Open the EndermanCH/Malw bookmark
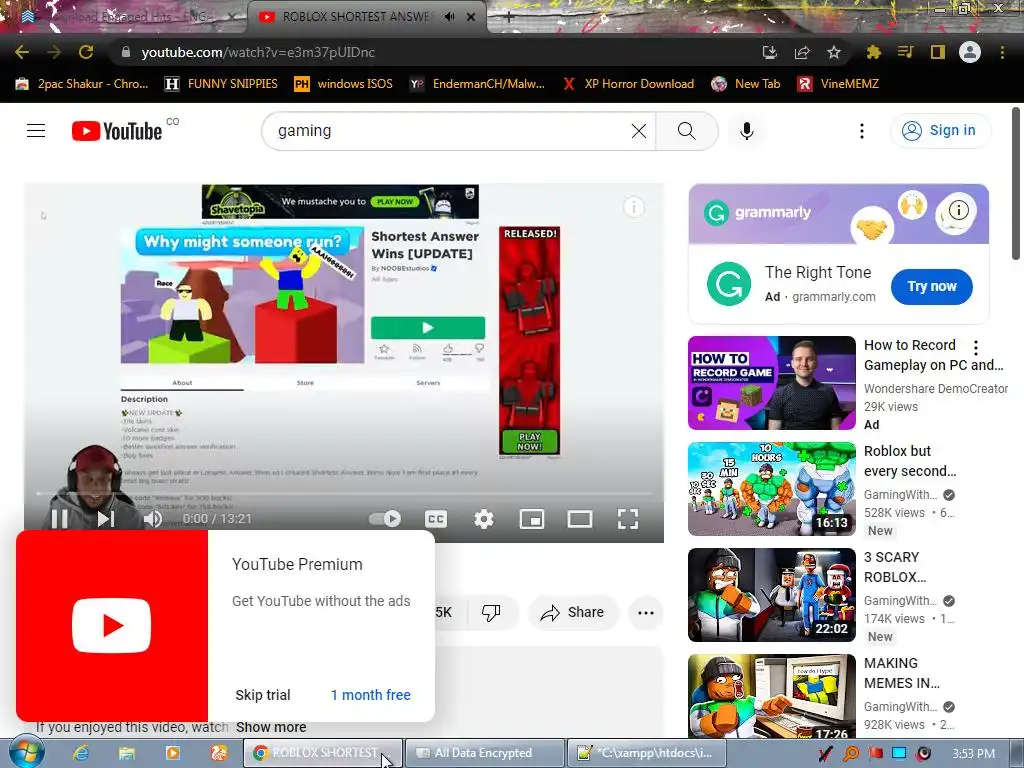 [477, 84]
